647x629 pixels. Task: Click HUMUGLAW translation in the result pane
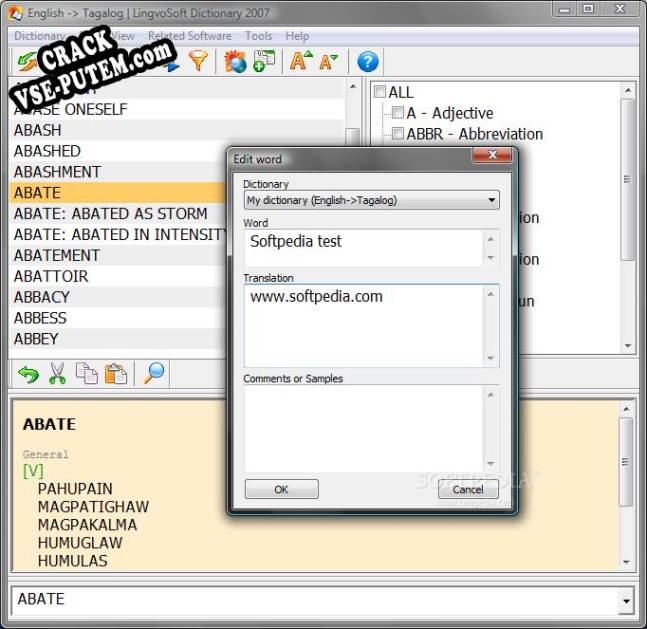point(80,543)
